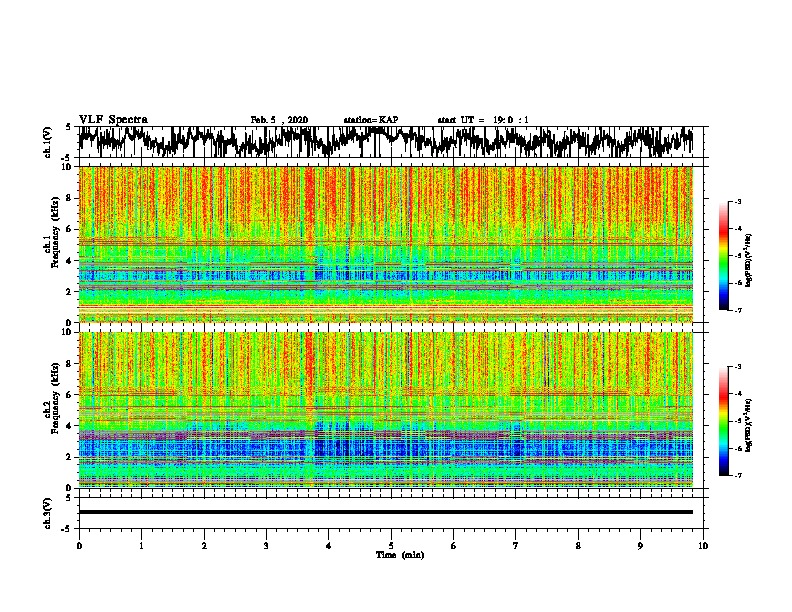Click the 'ch.1(V)' waveform axis label

[x=47, y=142]
